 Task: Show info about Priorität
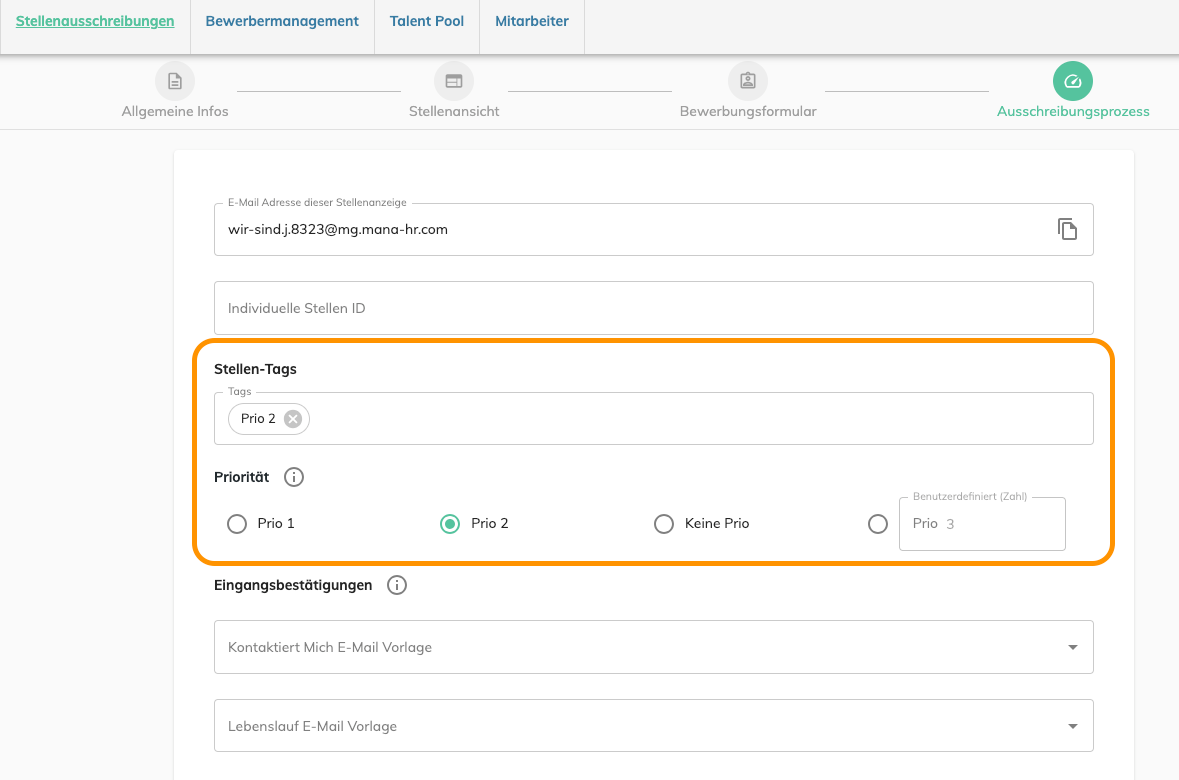(294, 477)
